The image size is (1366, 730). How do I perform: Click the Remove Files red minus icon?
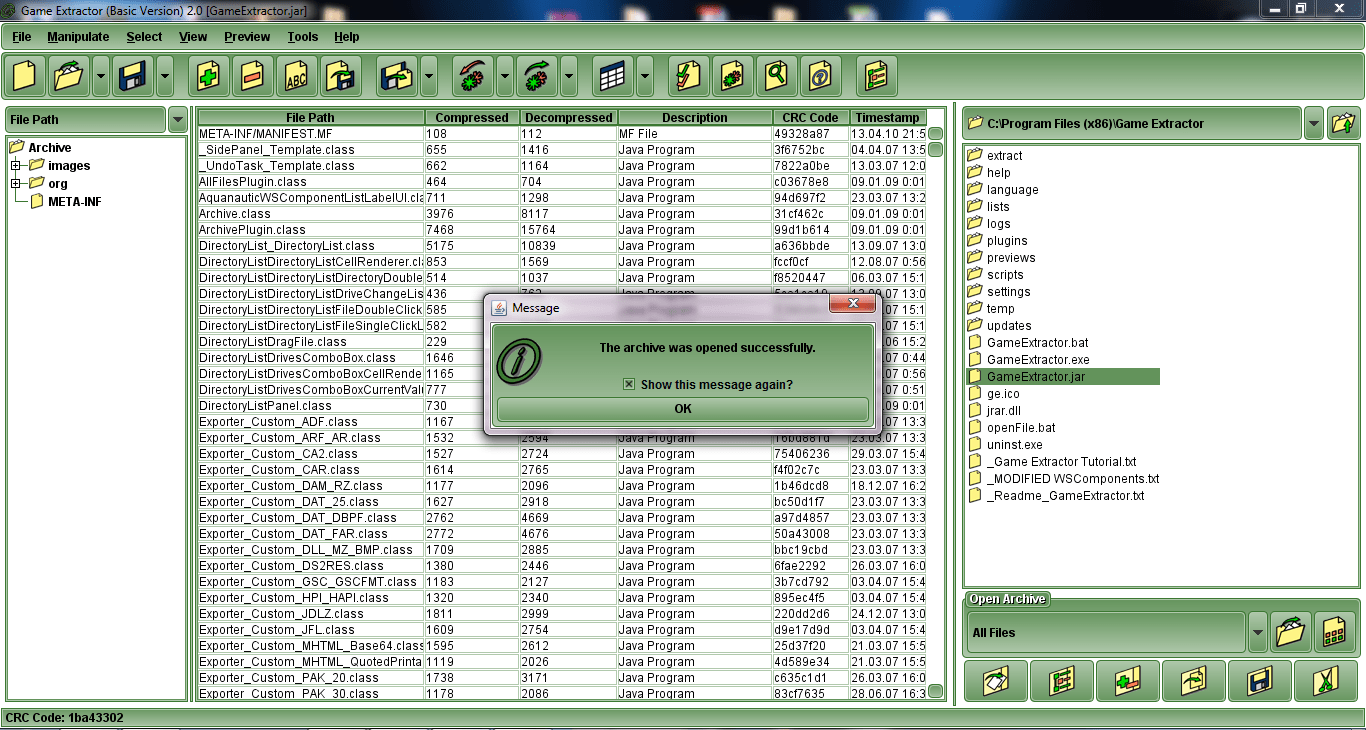point(253,75)
